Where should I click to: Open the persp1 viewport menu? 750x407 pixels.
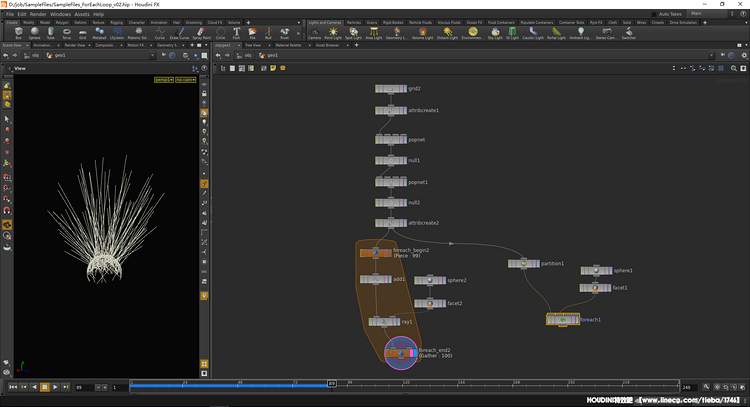(x=164, y=80)
